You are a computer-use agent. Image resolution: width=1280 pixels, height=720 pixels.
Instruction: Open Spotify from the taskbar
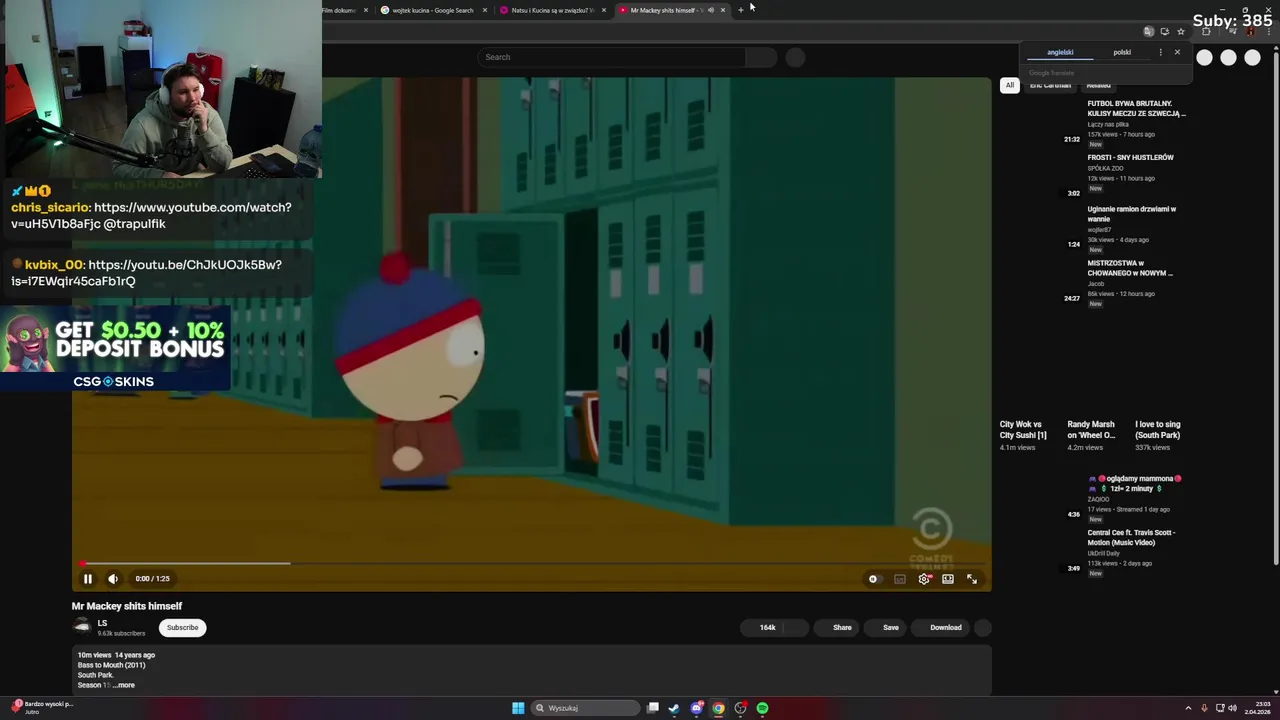coord(762,708)
